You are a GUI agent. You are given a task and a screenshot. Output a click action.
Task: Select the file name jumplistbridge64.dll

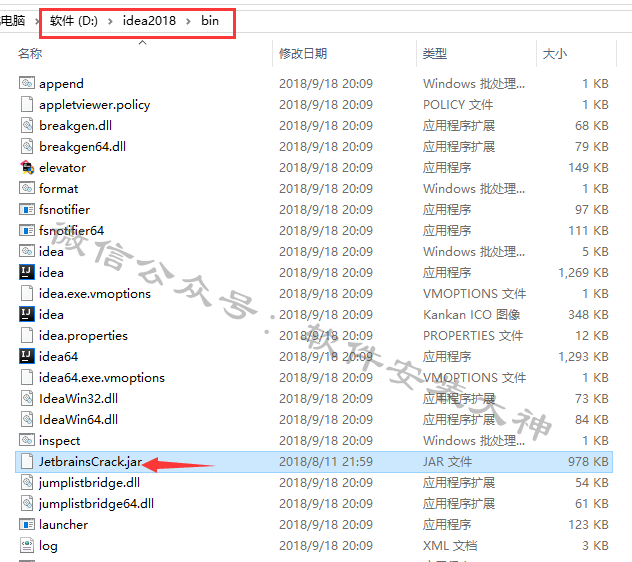[96, 503]
